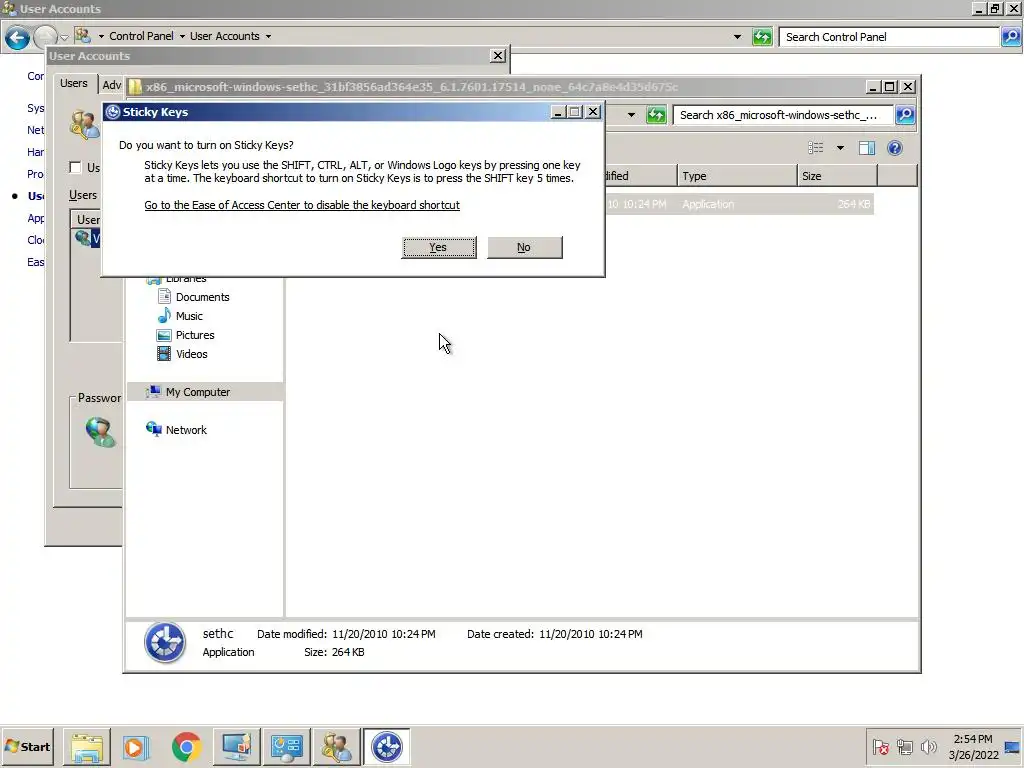Viewport: 1024px width, 768px height.
Task: Refresh the sethc folder explorer window
Action: (656, 115)
